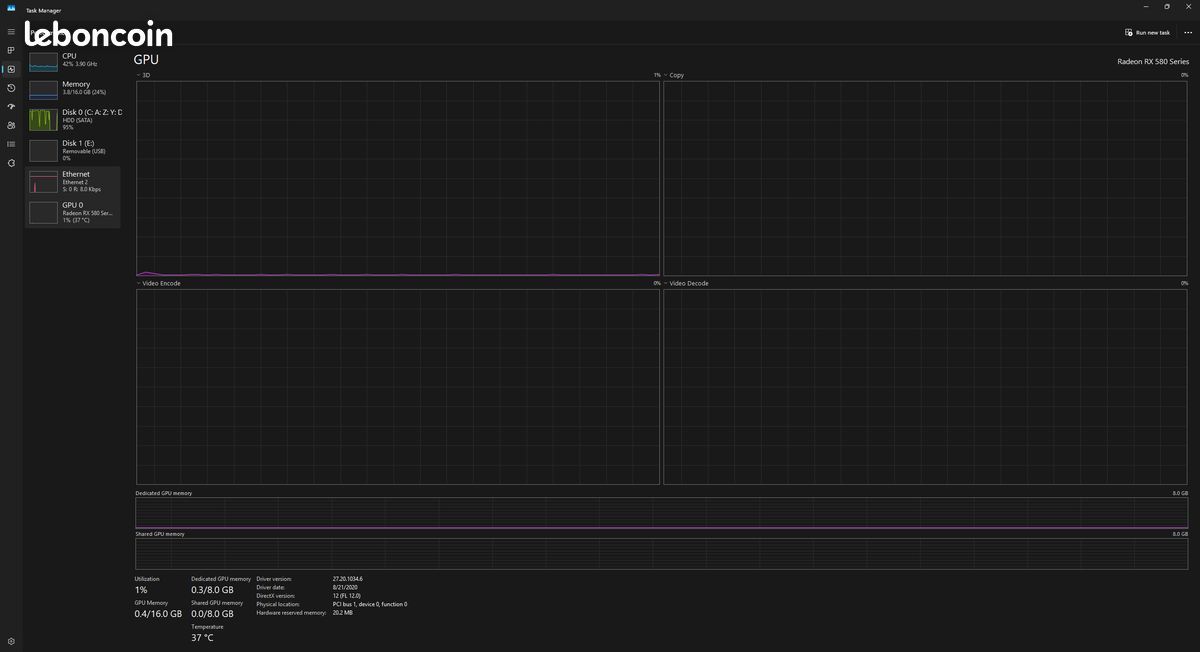Minimize the Task Manager window

click(x=1145, y=7)
